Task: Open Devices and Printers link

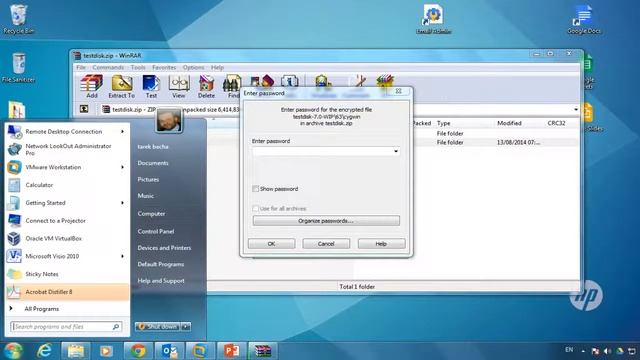Action: tap(164, 248)
